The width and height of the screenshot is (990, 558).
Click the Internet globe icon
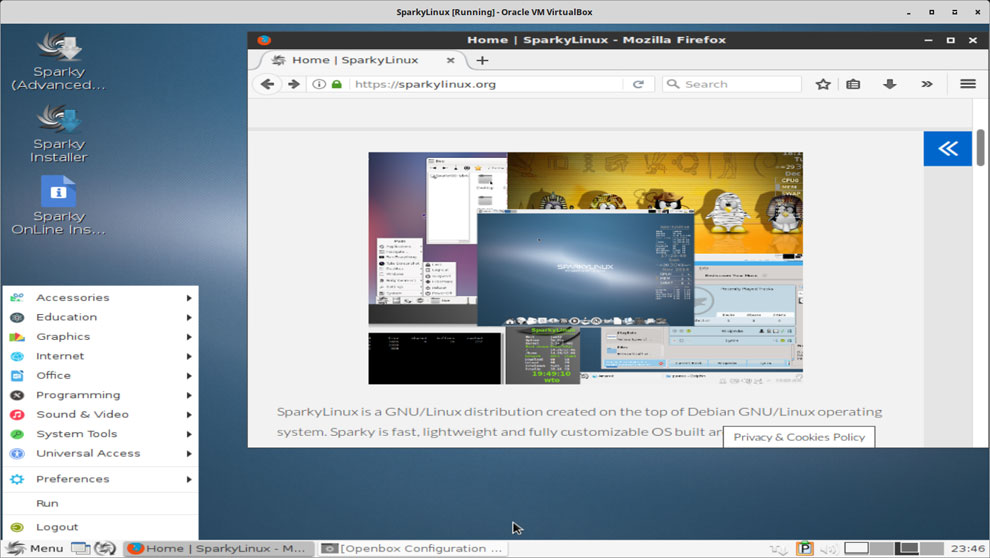(x=17, y=356)
